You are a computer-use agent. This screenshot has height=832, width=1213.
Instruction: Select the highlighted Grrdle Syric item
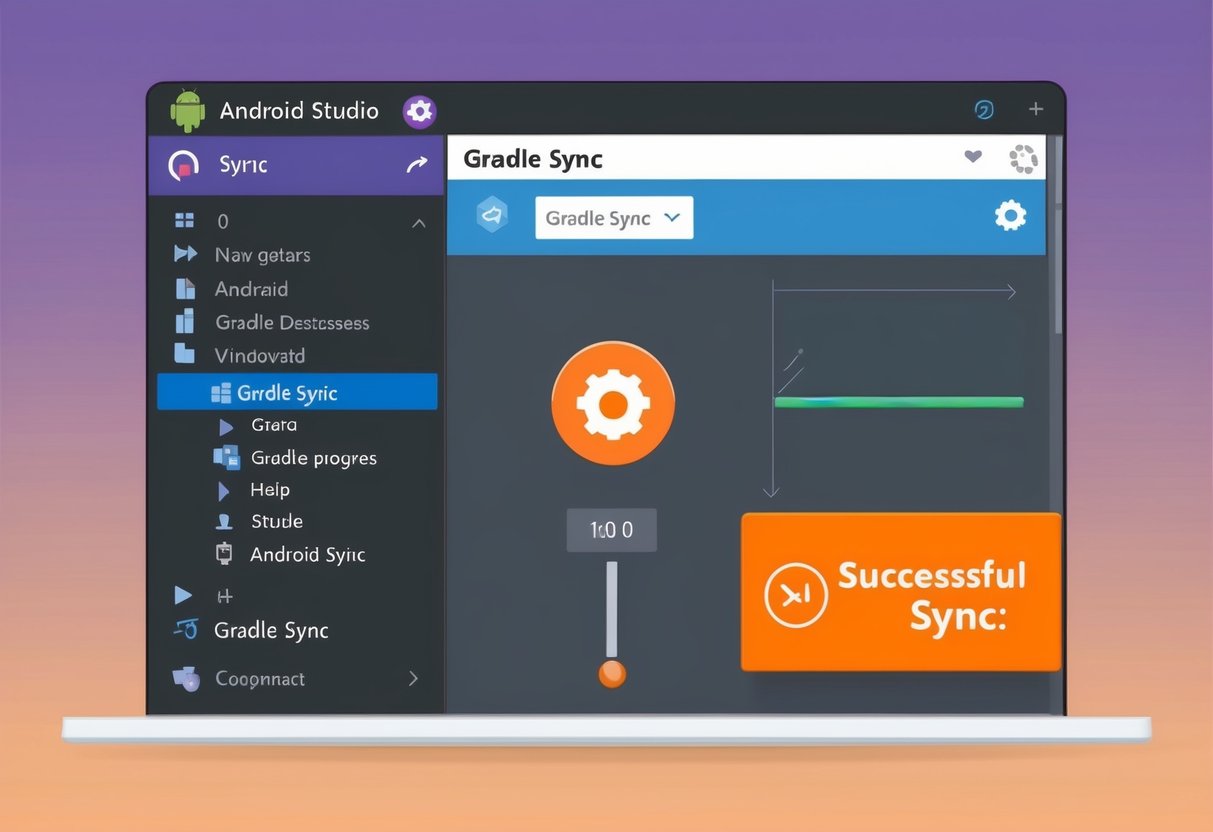297,392
